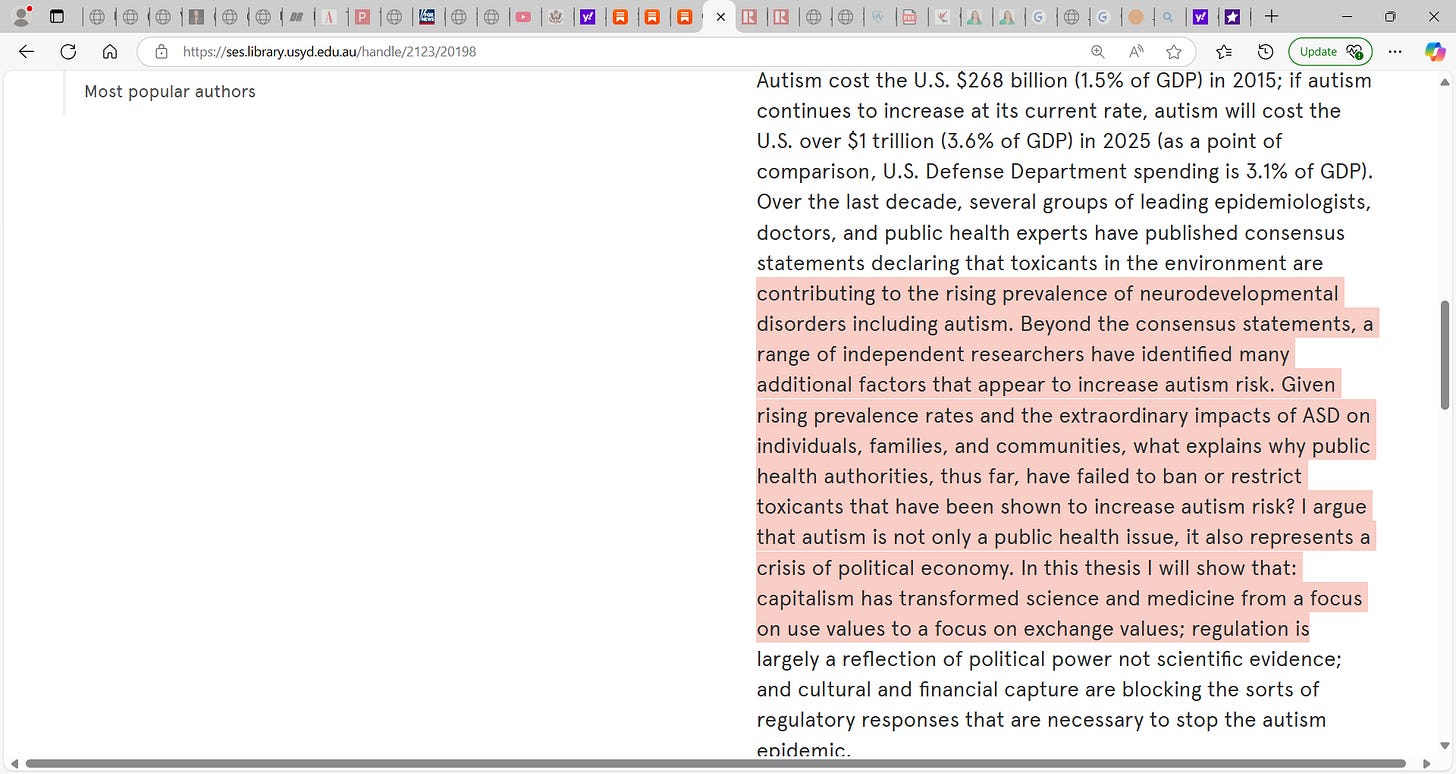
Task: Close the currently active tab
Action: (720, 17)
